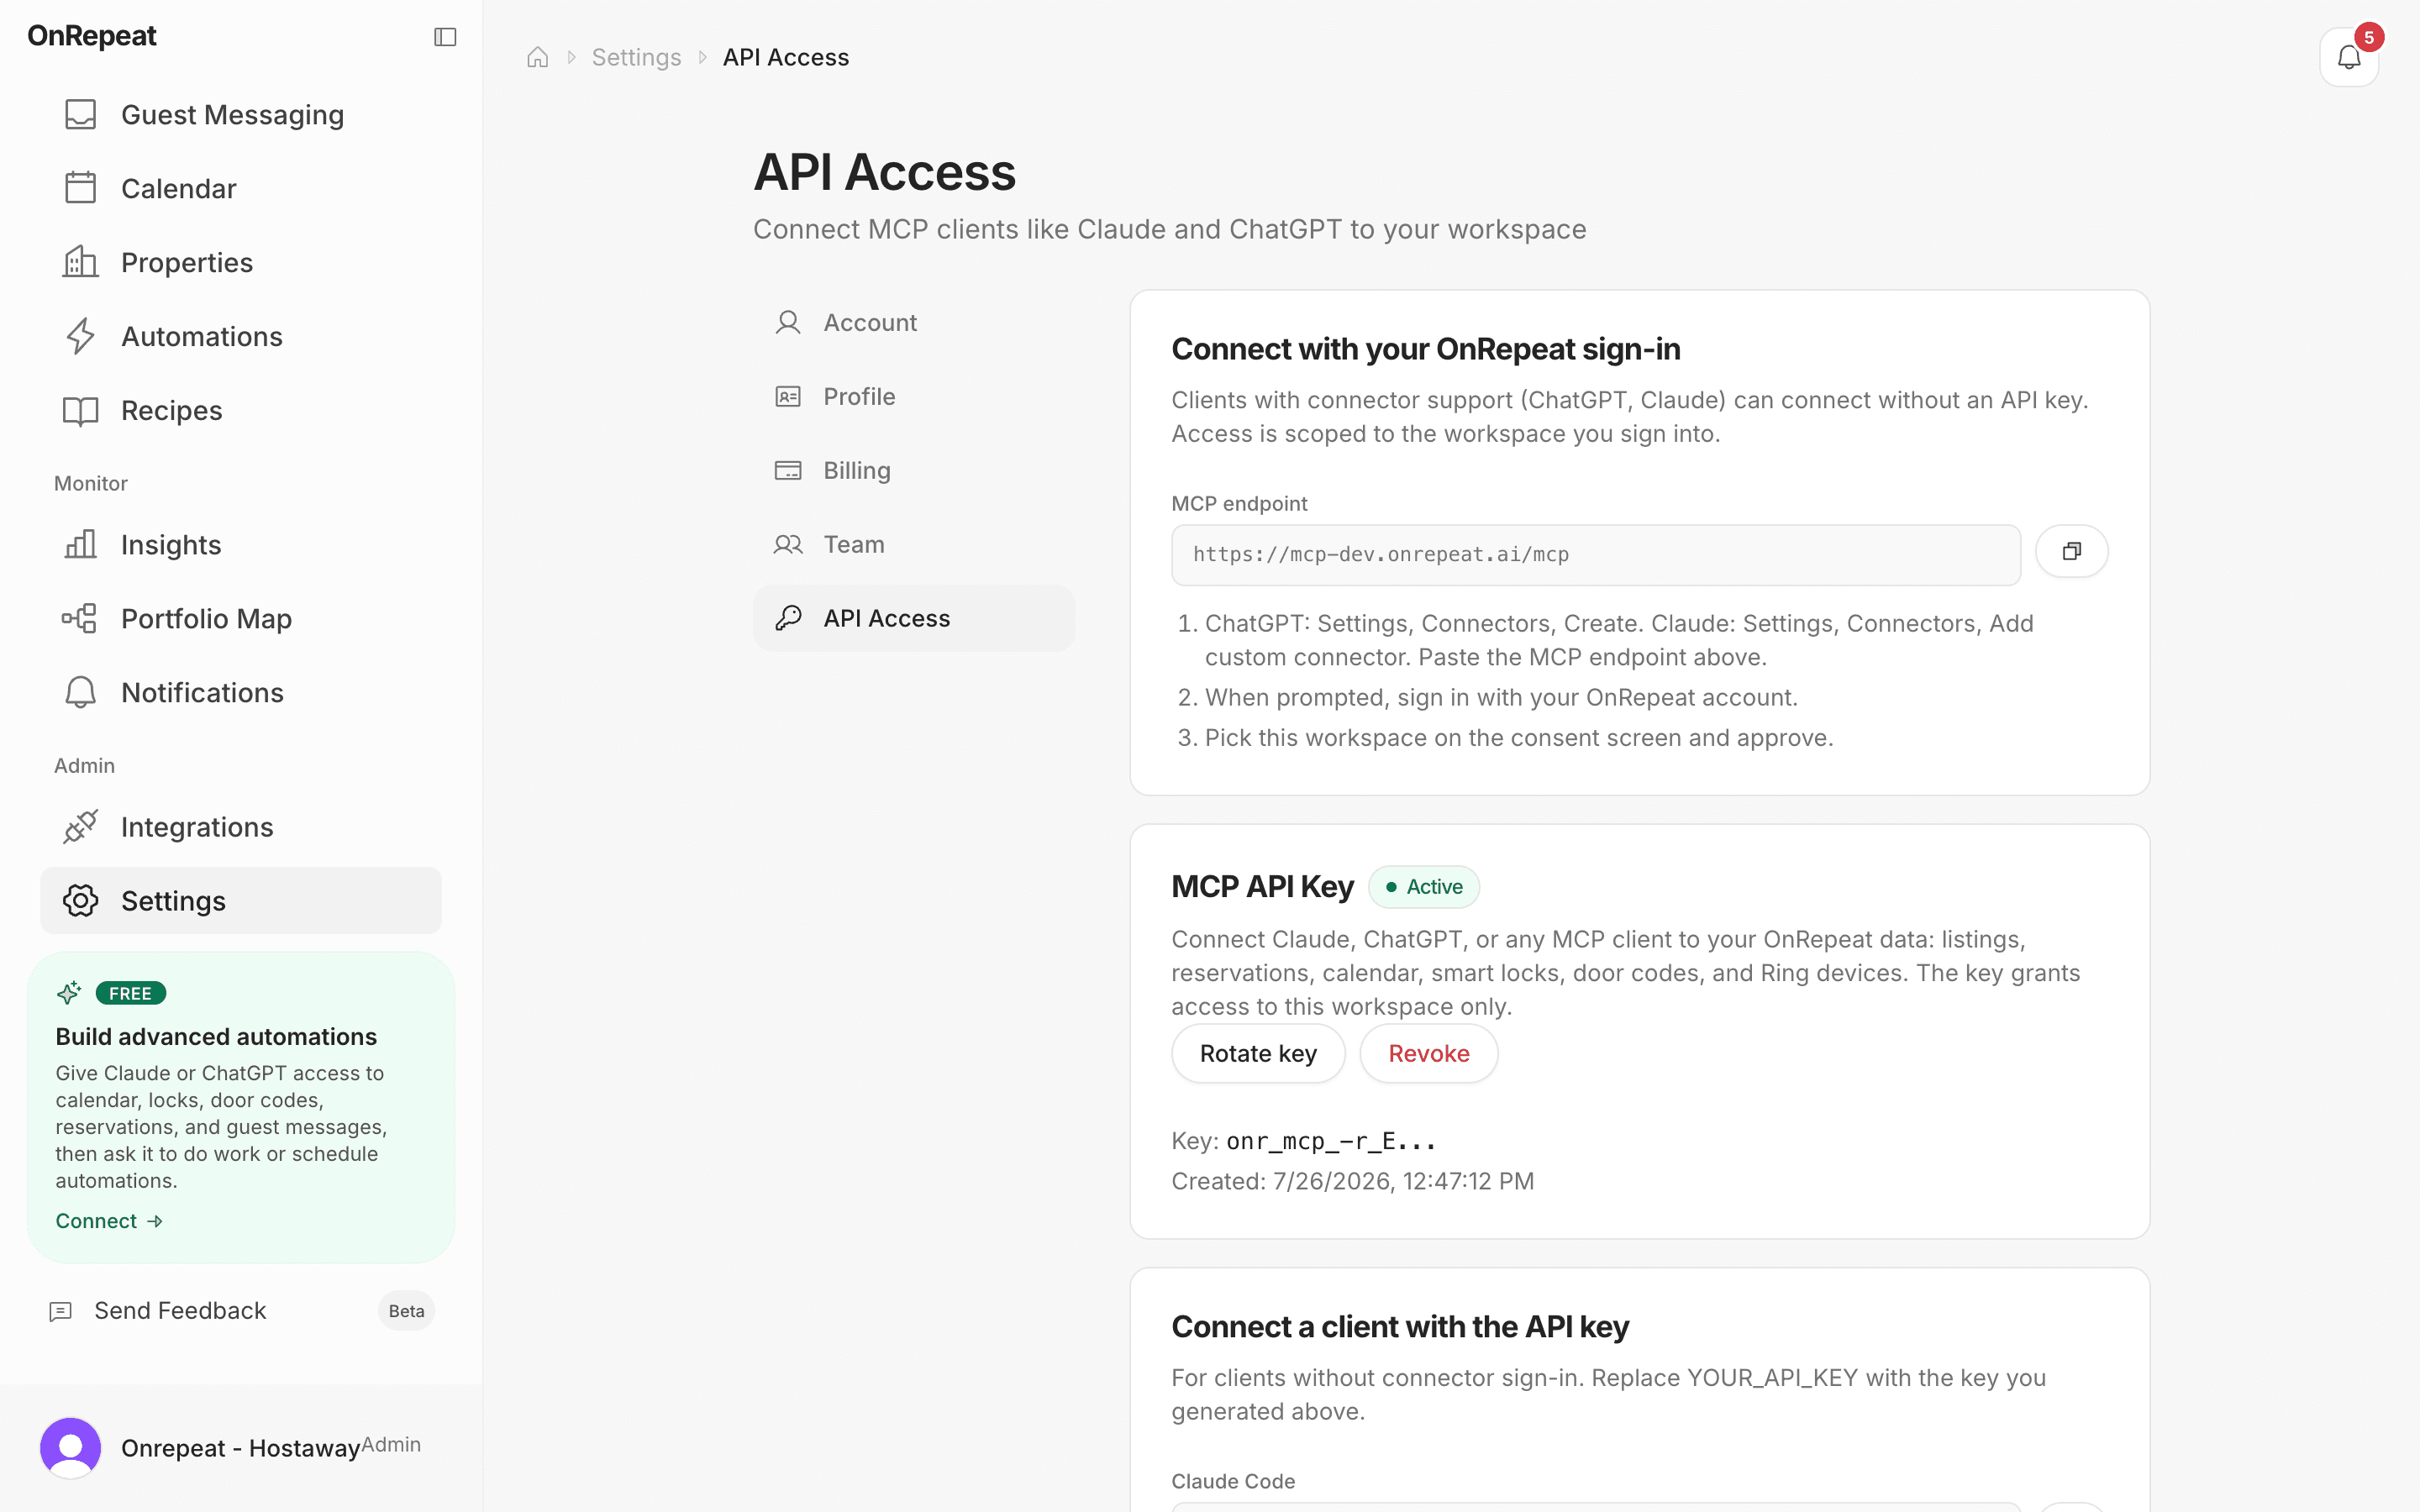Click the Insights bar chart icon
Screen dimensions: 2420x1512
coord(81,544)
